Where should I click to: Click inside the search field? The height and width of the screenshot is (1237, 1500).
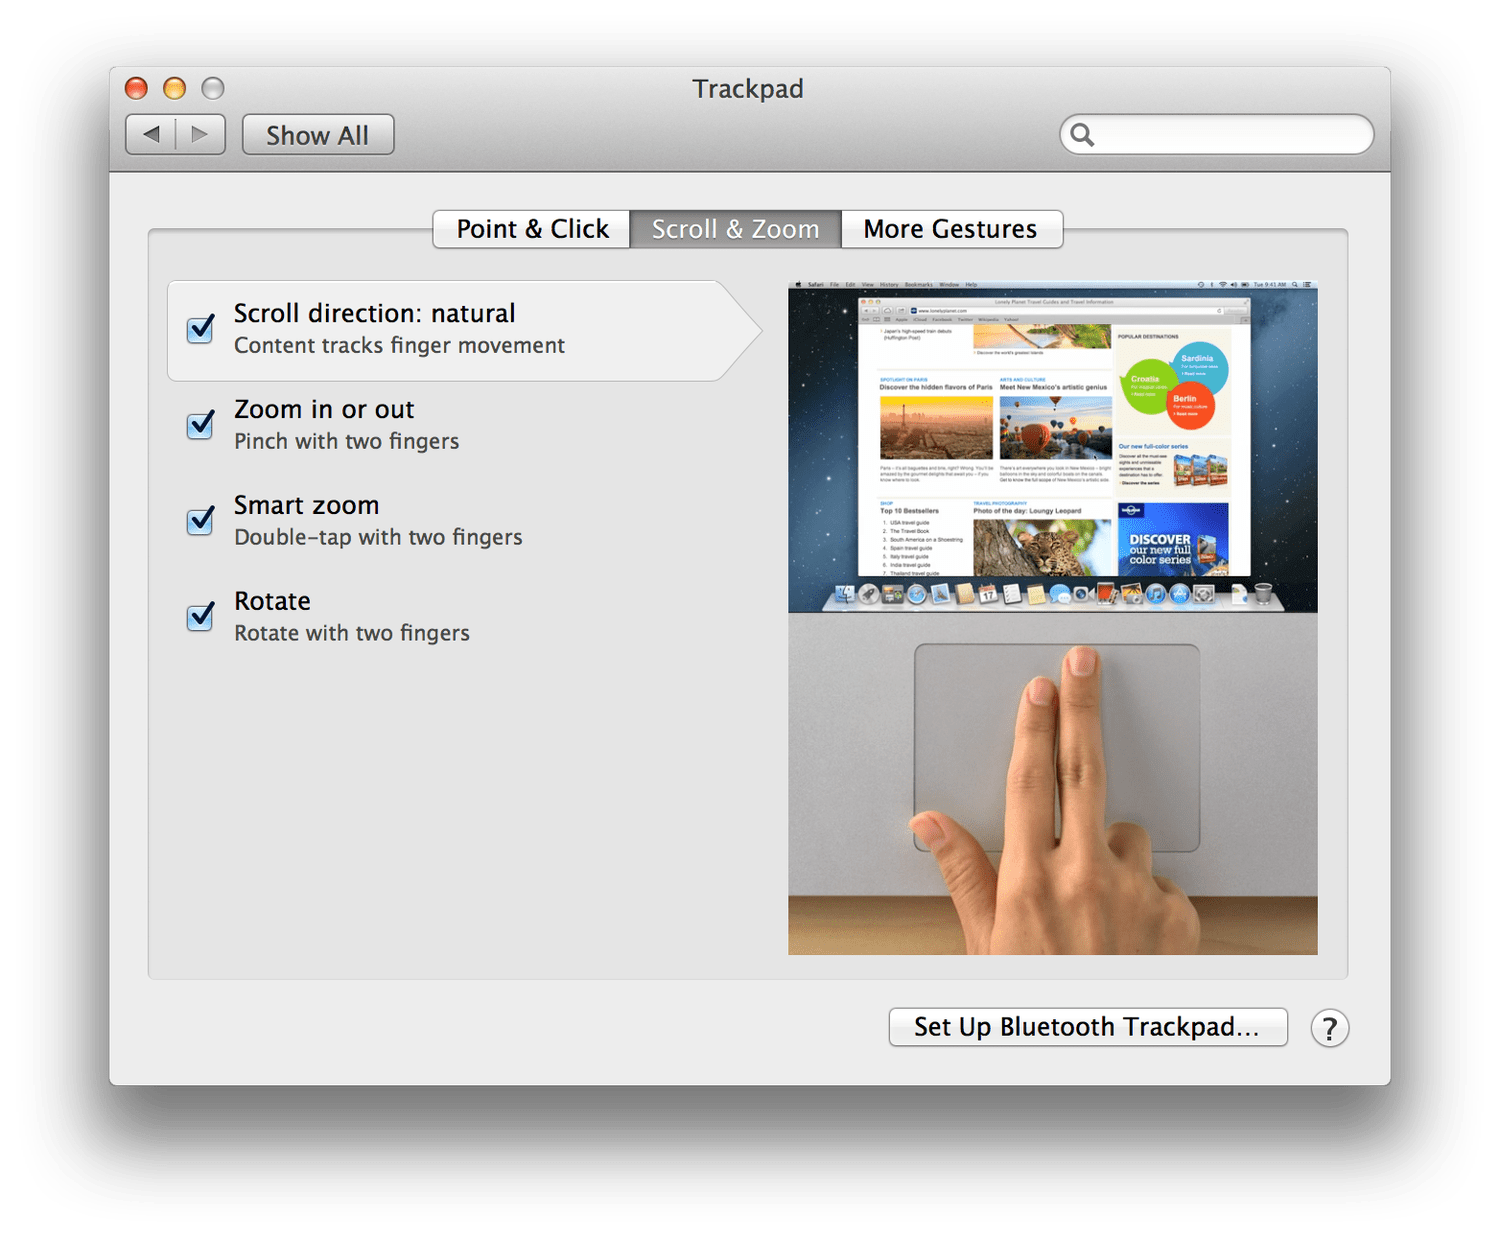1217,134
